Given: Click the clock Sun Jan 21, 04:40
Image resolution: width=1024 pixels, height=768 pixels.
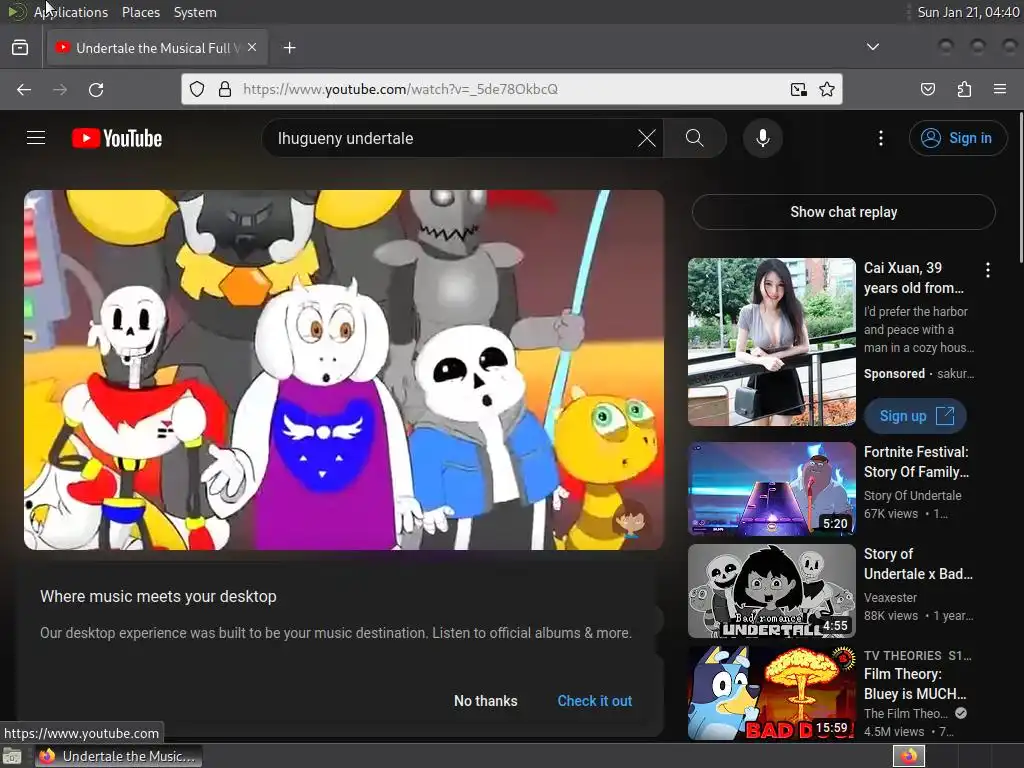Looking at the screenshot, I should (x=968, y=12).
